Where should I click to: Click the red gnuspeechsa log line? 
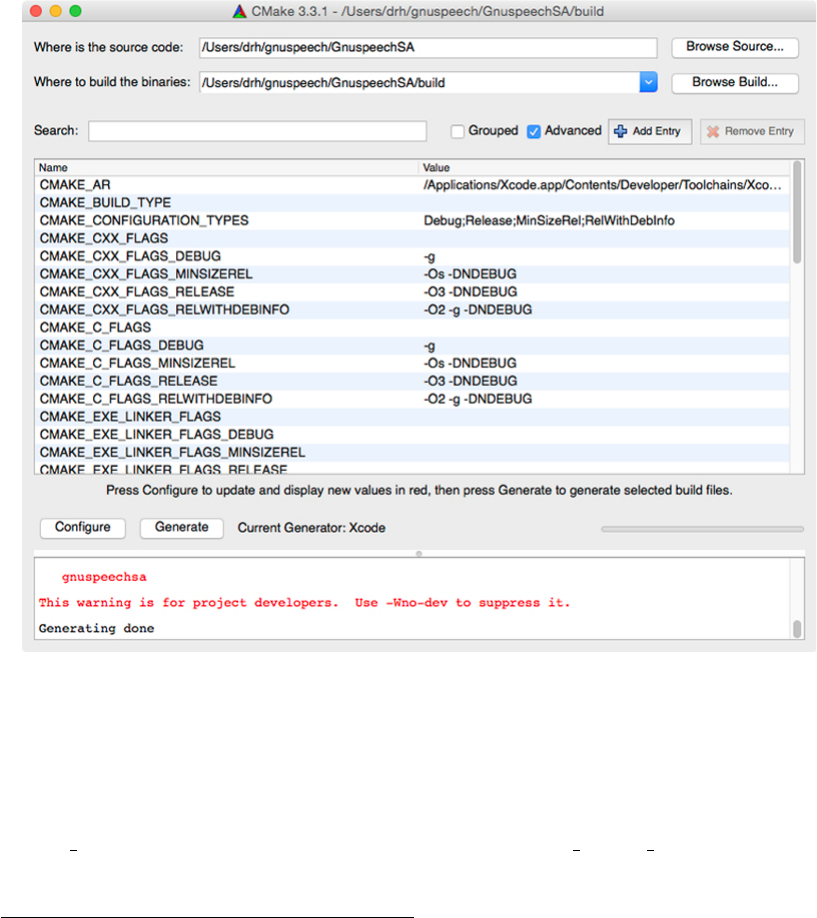point(104,577)
